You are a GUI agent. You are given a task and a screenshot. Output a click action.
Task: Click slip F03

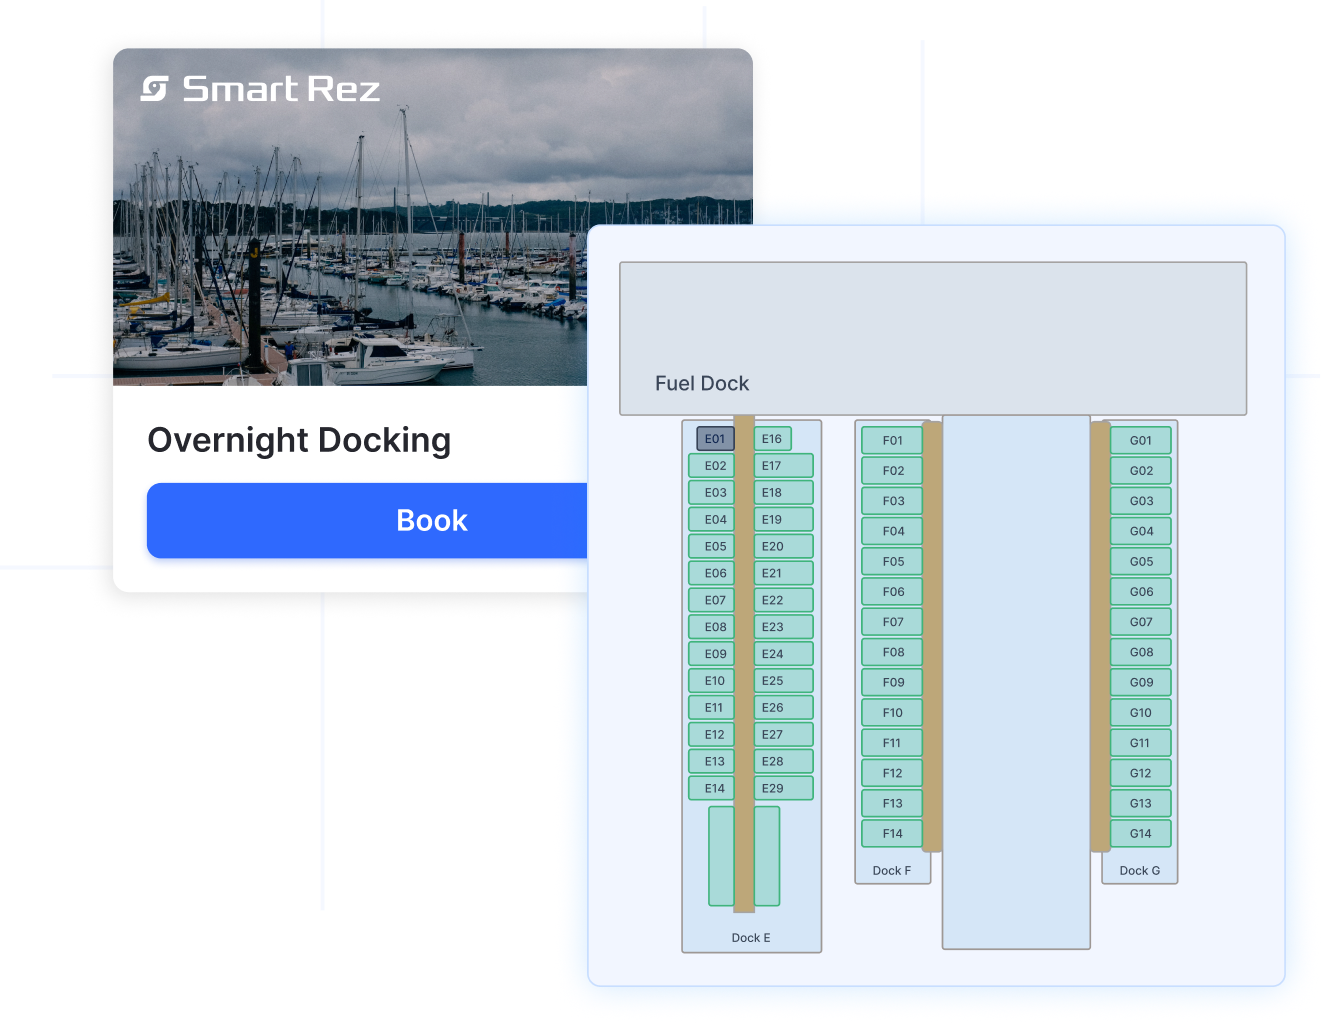pyautogui.click(x=892, y=501)
